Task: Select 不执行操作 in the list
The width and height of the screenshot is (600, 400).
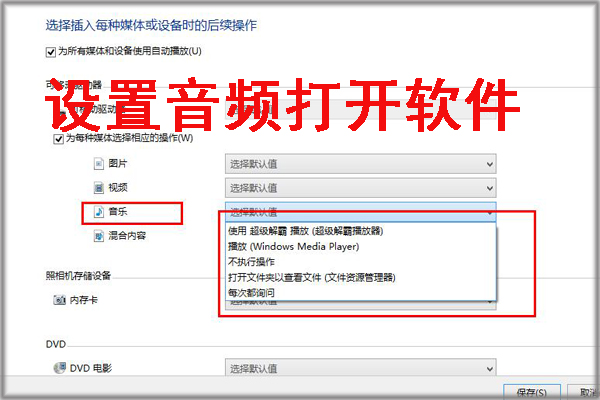Action: [361, 262]
